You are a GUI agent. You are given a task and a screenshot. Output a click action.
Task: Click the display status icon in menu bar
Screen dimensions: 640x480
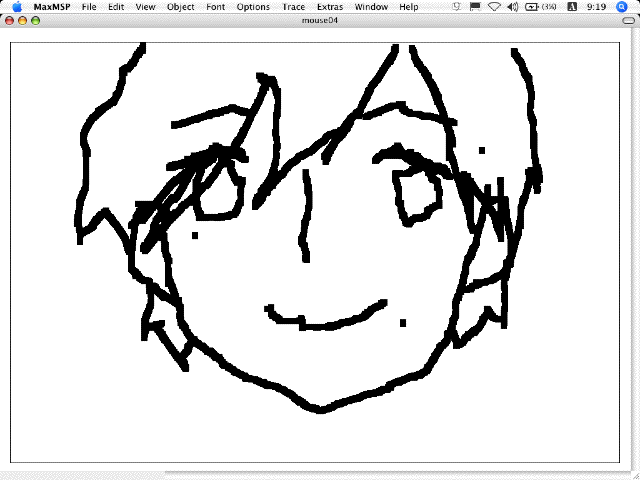pos(475,7)
